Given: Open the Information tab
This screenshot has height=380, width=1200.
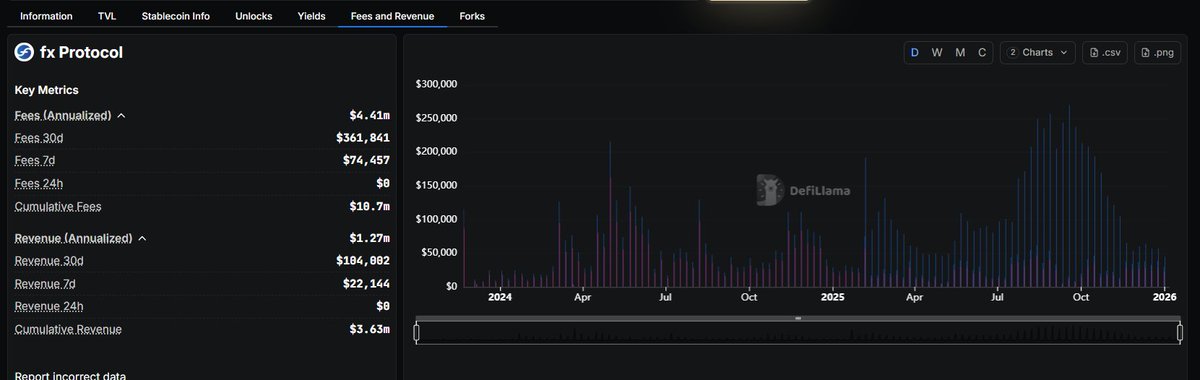Looking at the screenshot, I should (x=46, y=17).
